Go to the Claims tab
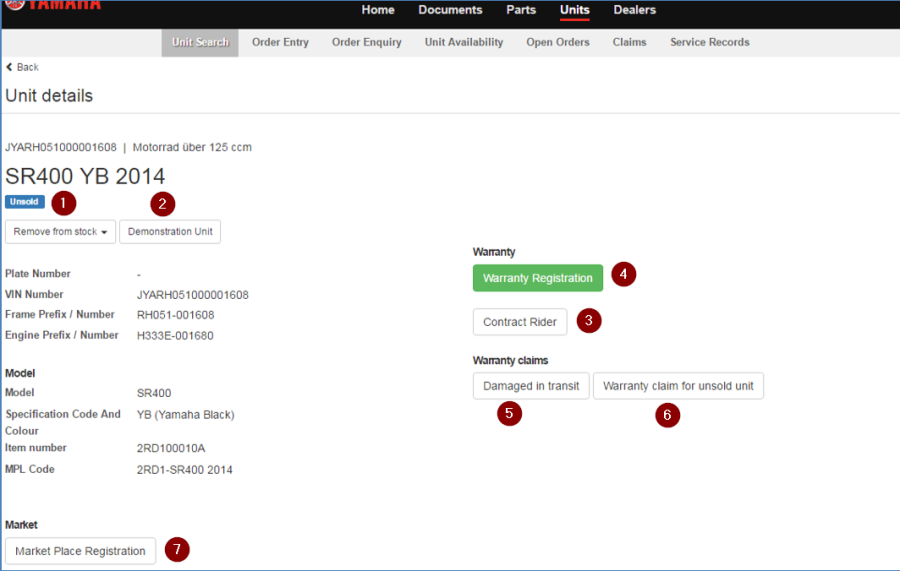This screenshot has height=571, width=900. coord(629,42)
